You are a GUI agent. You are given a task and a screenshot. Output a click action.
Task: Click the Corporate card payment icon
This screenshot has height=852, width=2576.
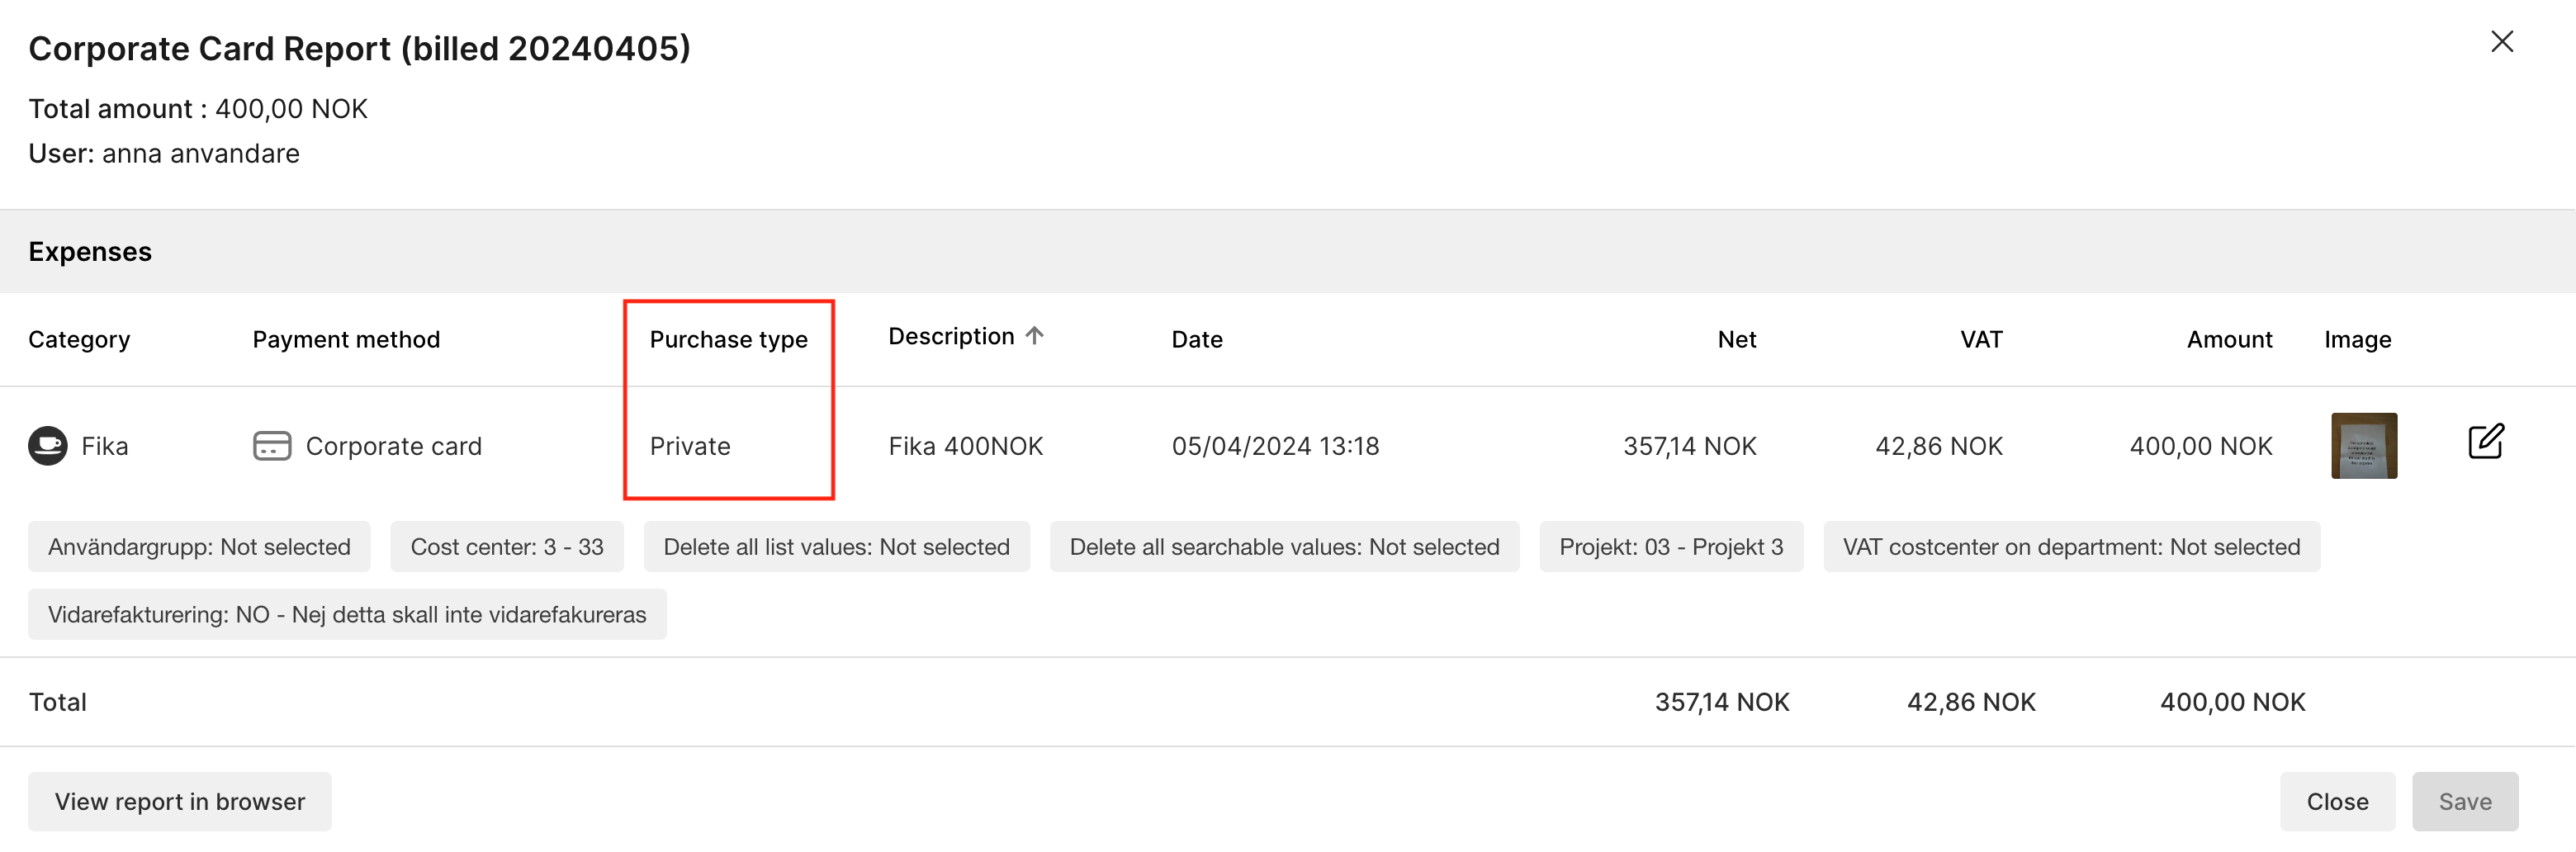click(x=272, y=446)
